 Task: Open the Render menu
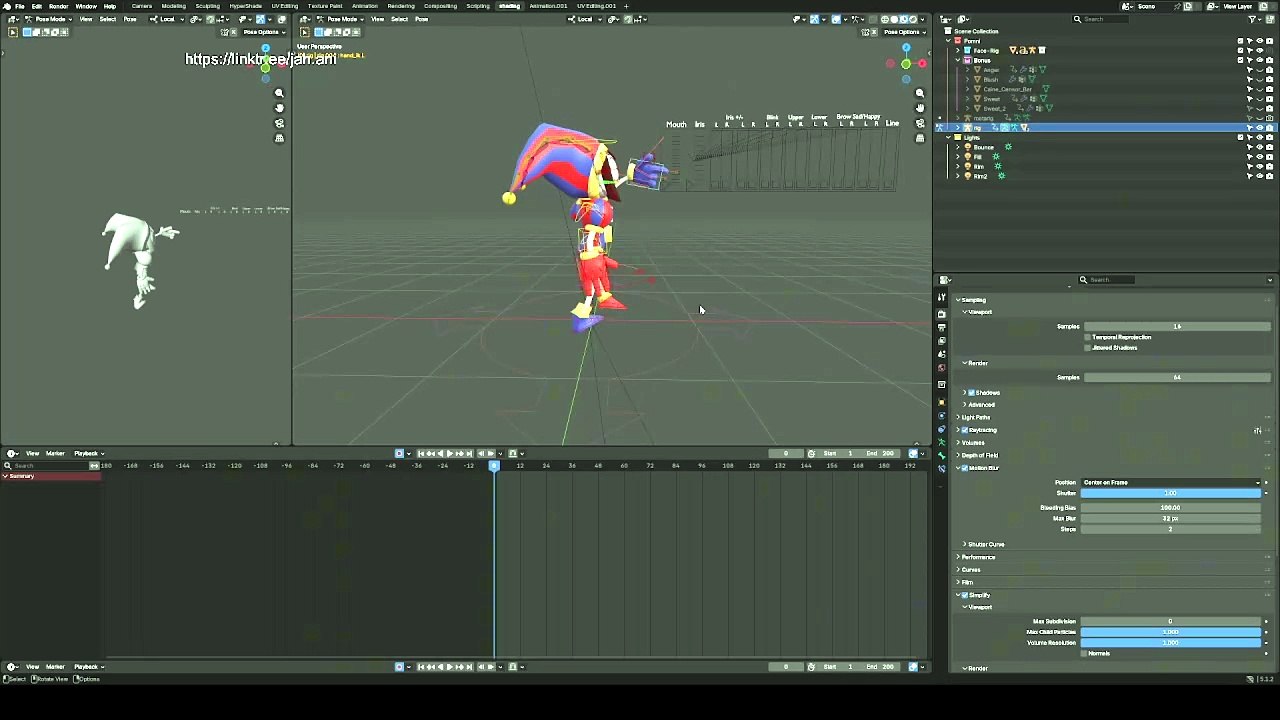[58, 6]
